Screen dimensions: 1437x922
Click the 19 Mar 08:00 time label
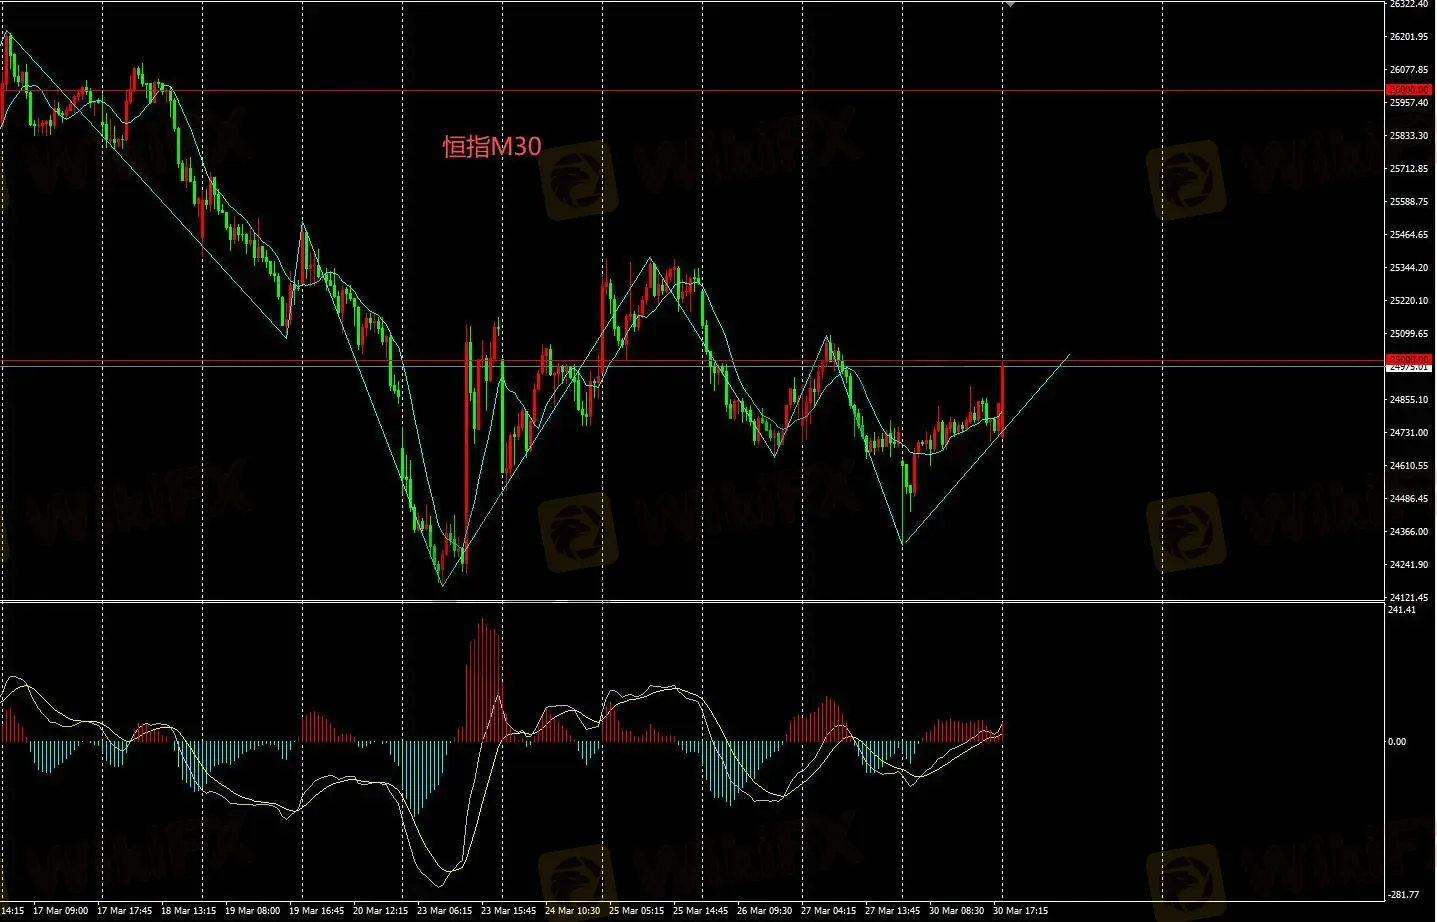tap(252, 911)
